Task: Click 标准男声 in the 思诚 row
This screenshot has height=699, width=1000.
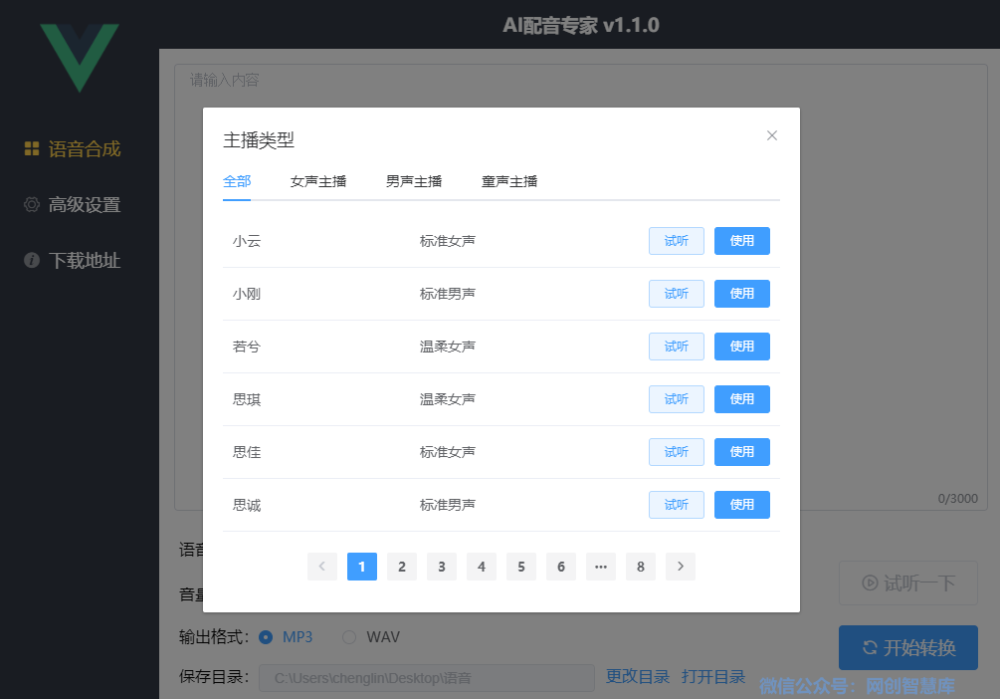Action: [448, 505]
